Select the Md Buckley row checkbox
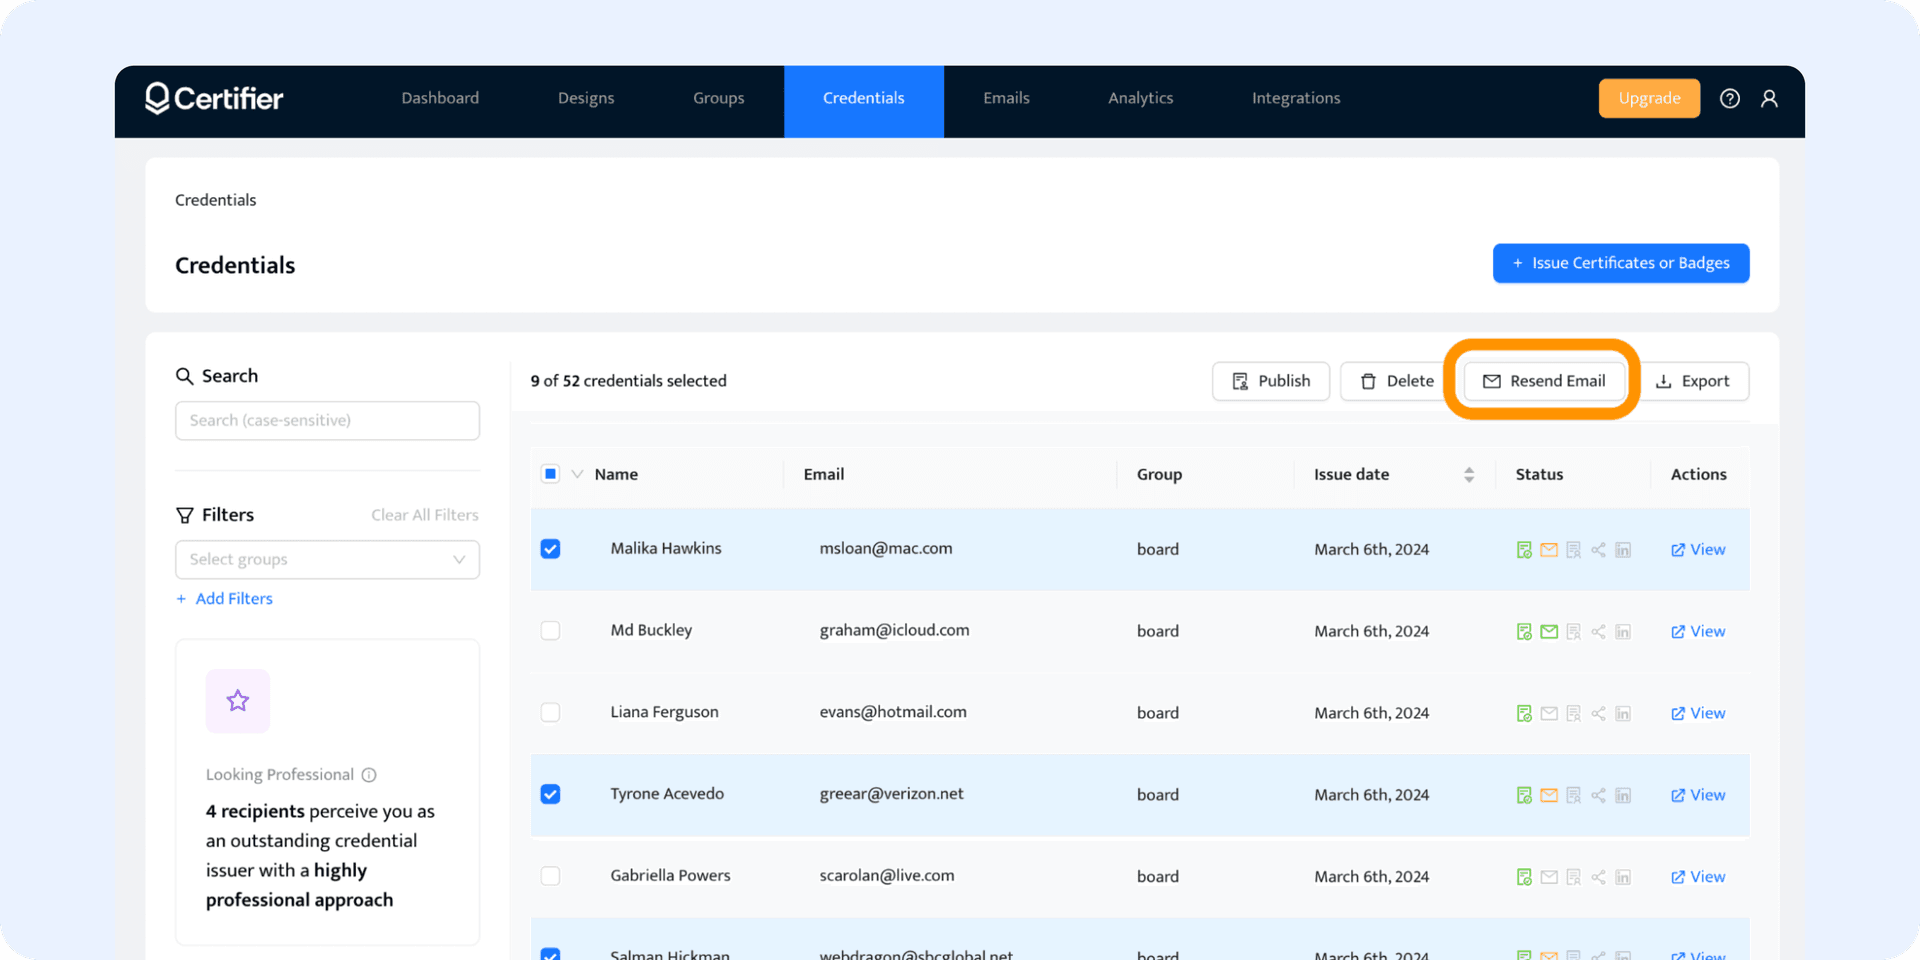1920x960 pixels. (x=550, y=631)
